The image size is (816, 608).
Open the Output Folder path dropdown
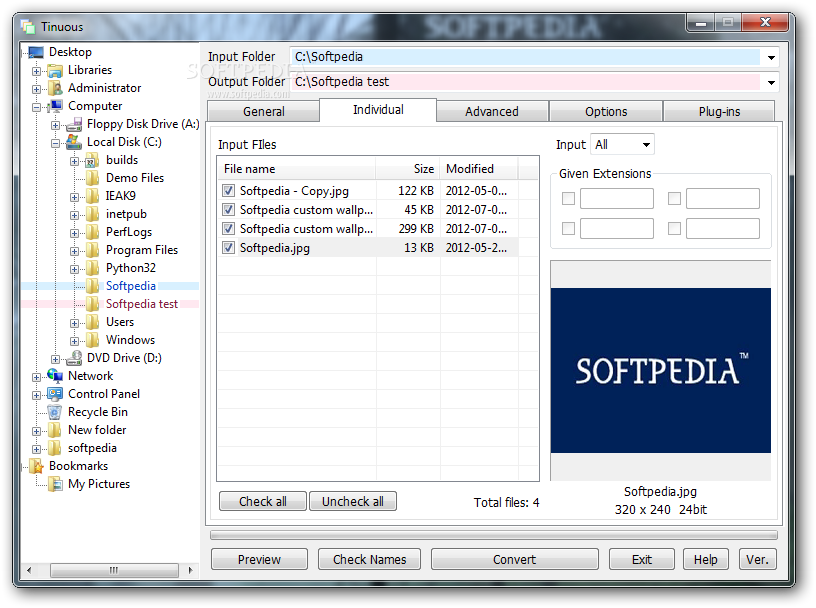pos(771,82)
